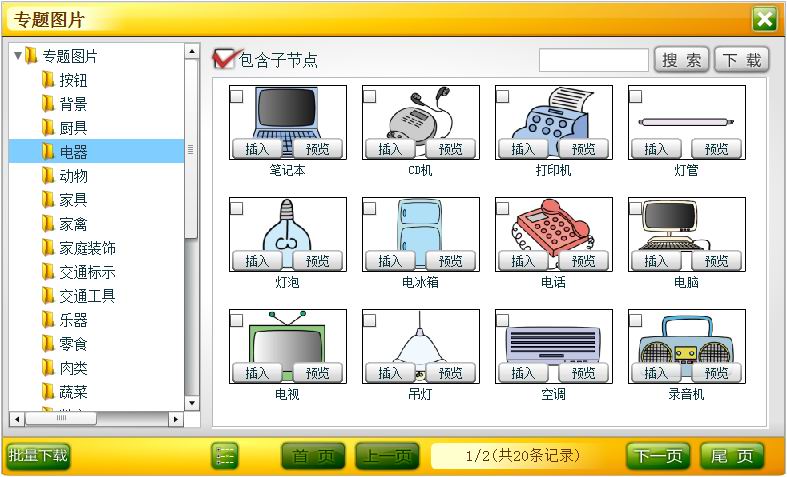This screenshot has height=477, width=787.
Task: Open the 家庭装饰 category
Action: coord(87,248)
